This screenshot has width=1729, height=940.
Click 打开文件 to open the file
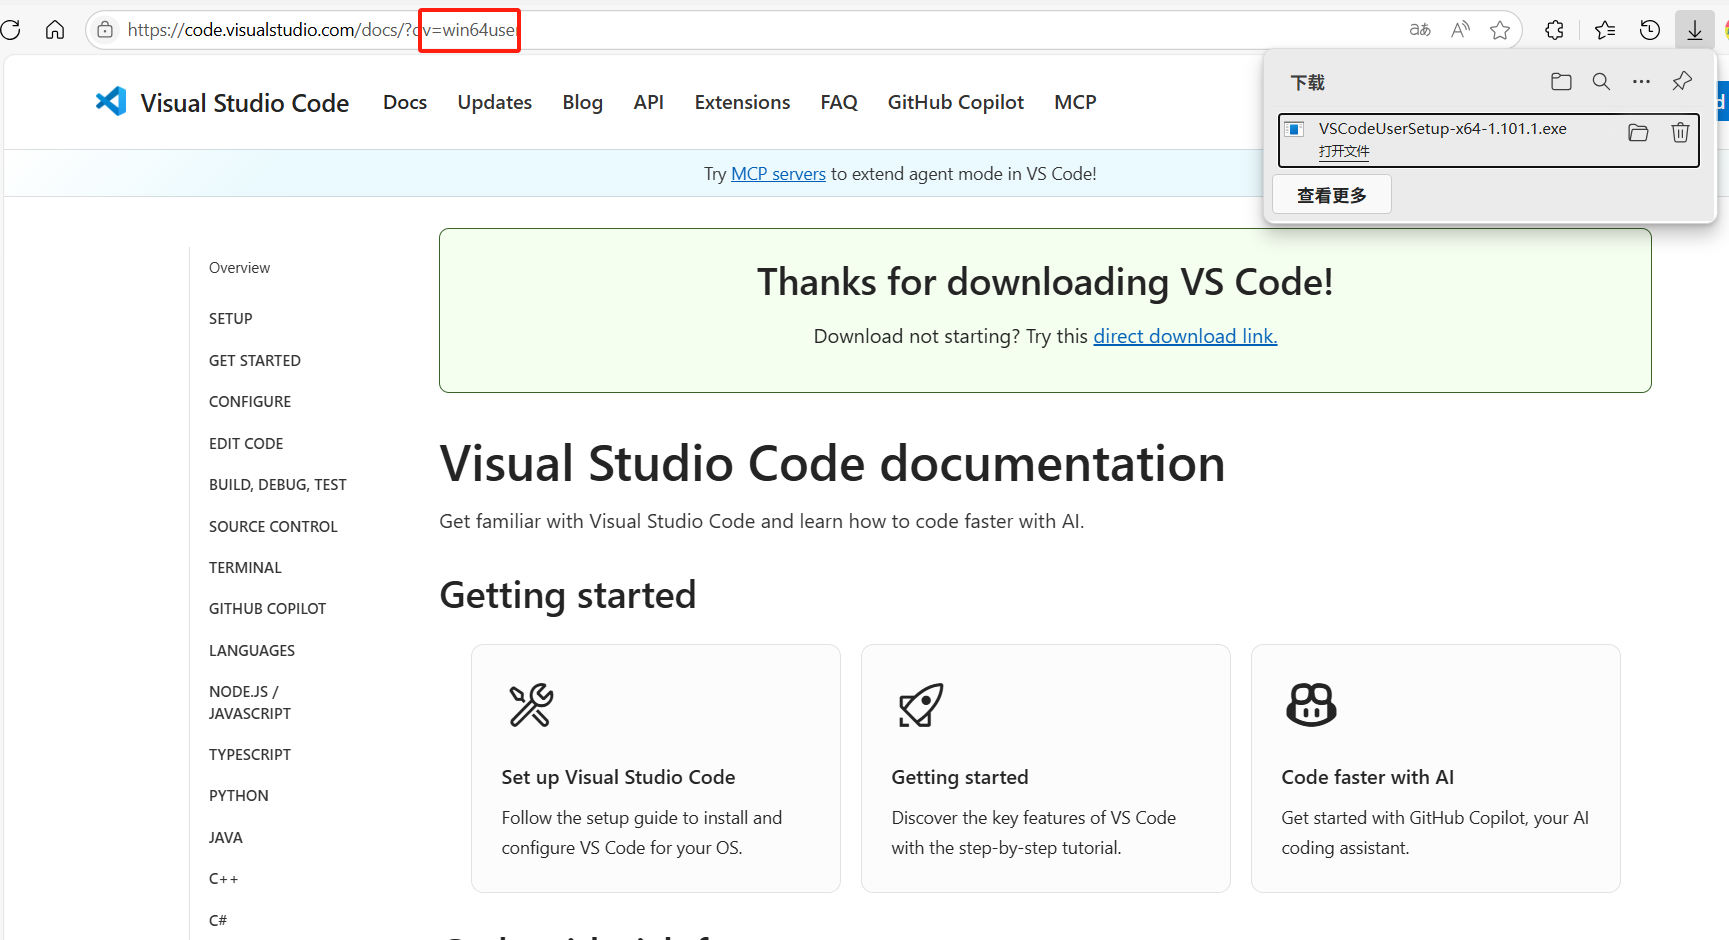point(1344,151)
